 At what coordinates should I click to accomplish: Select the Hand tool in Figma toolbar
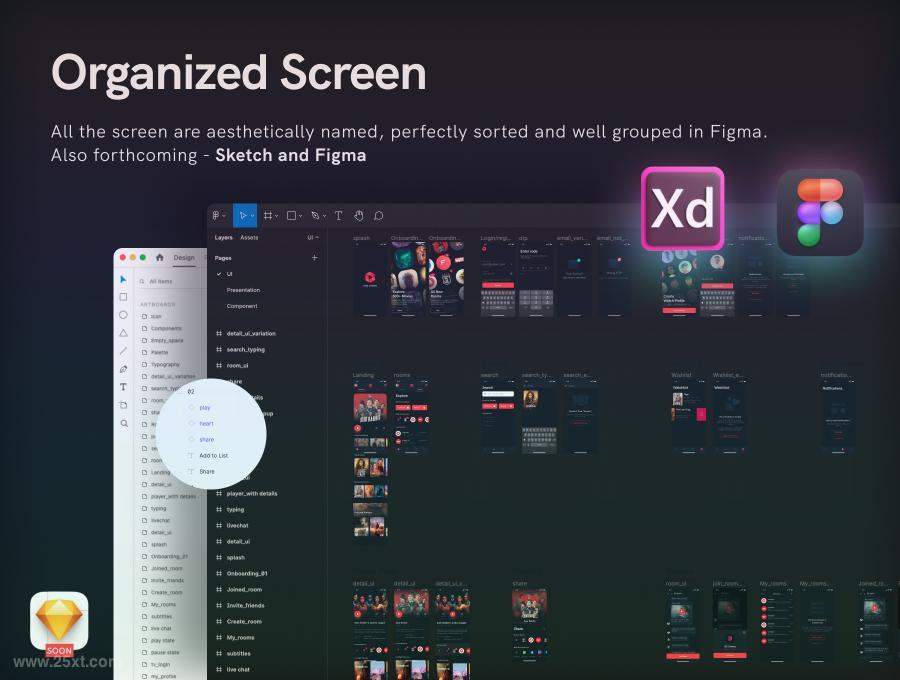(359, 216)
